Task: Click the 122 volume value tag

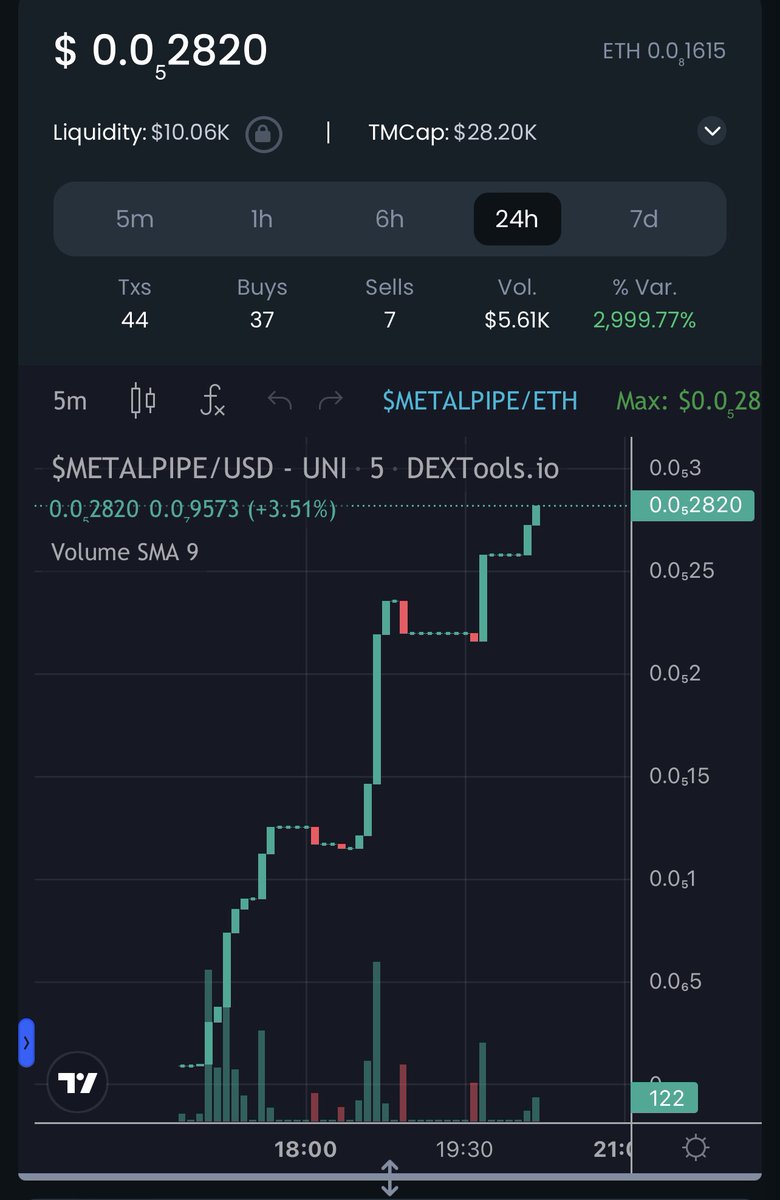Action: [x=666, y=1099]
